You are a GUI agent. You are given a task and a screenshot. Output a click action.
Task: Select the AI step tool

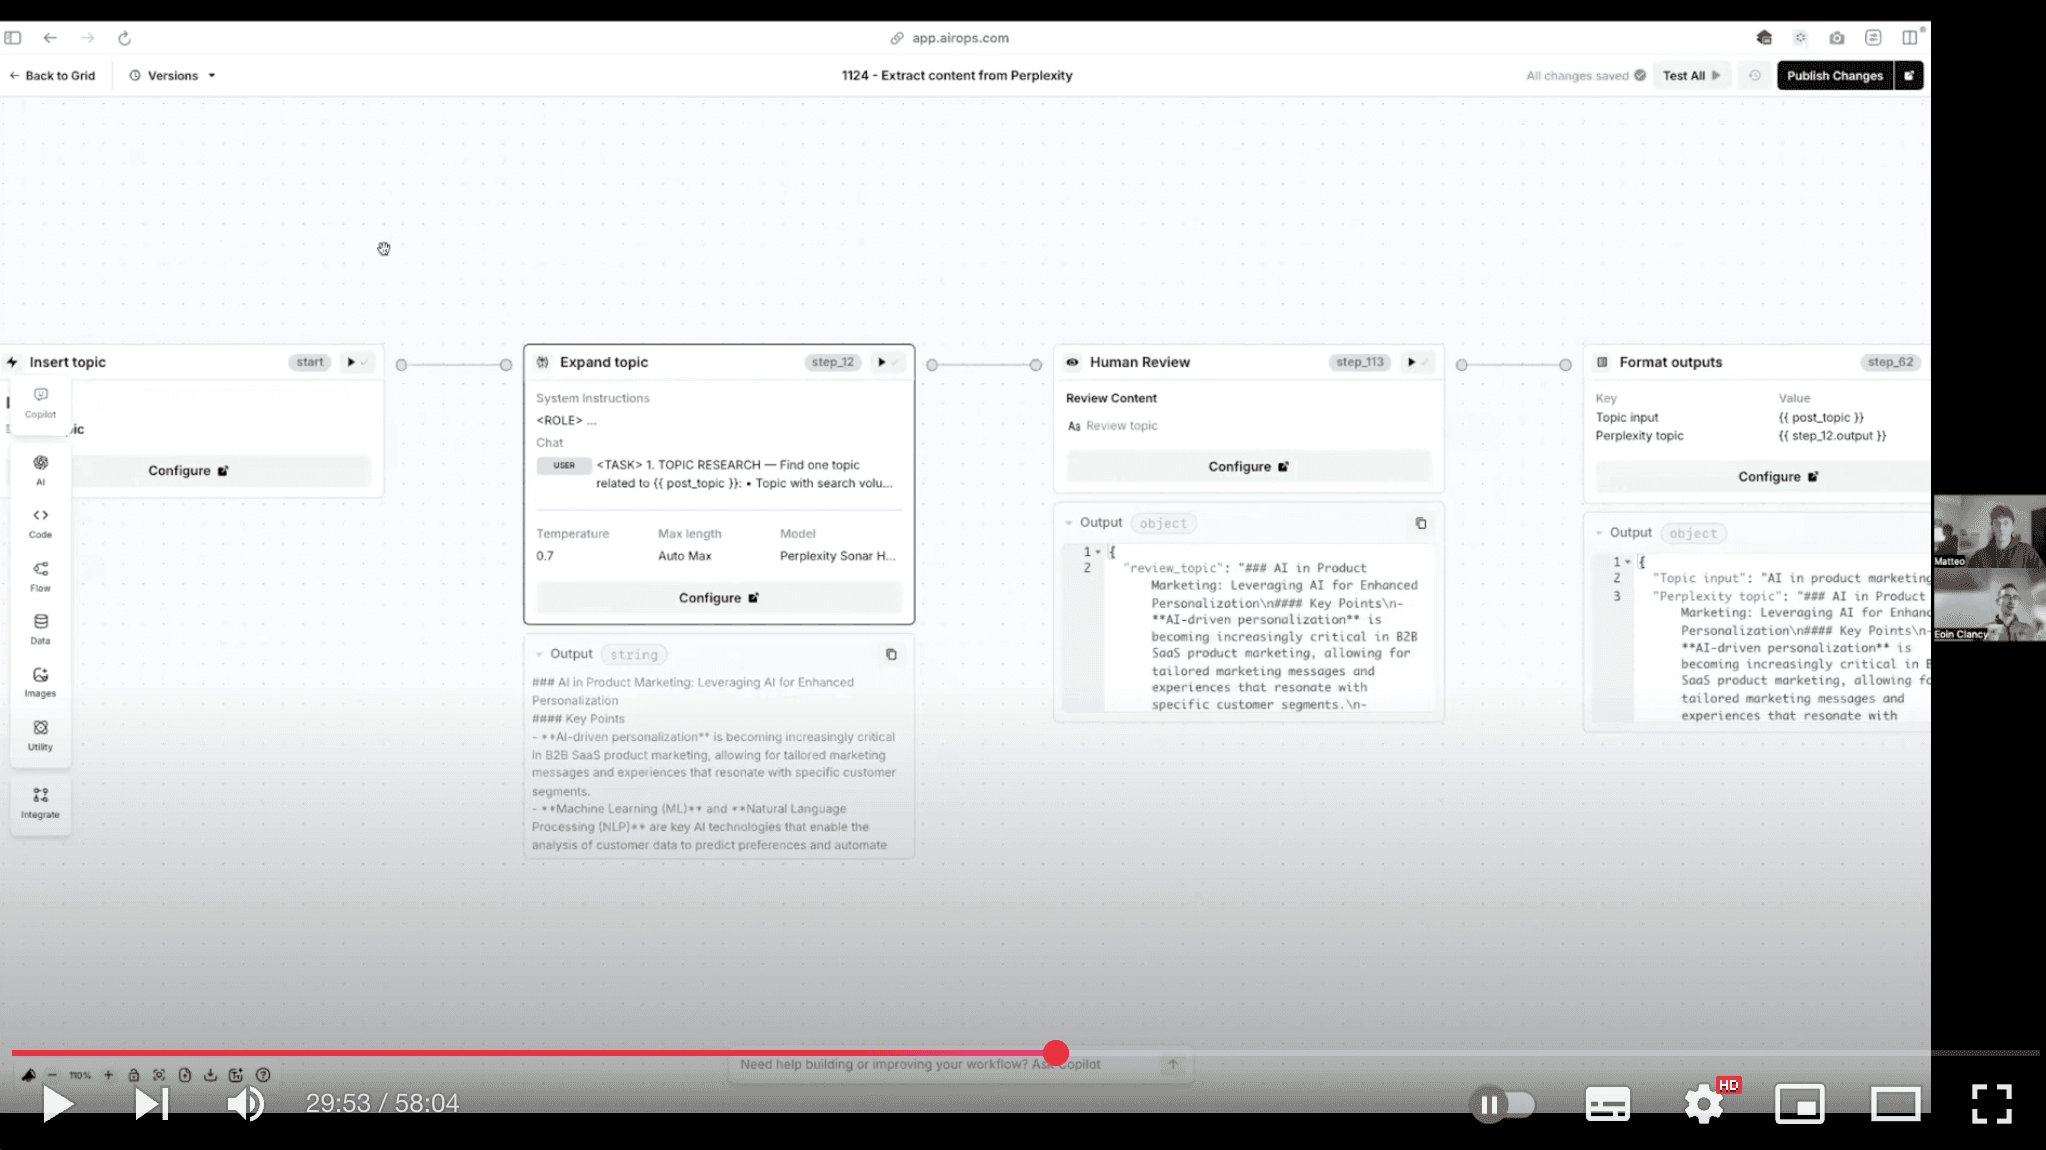point(41,469)
